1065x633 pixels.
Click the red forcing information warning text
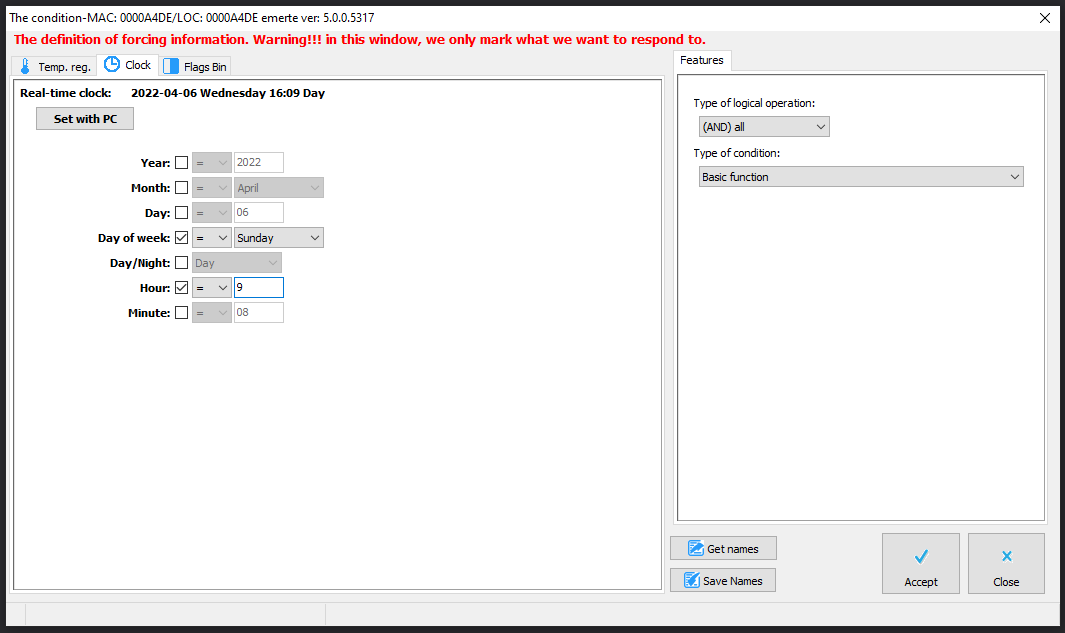359,39
